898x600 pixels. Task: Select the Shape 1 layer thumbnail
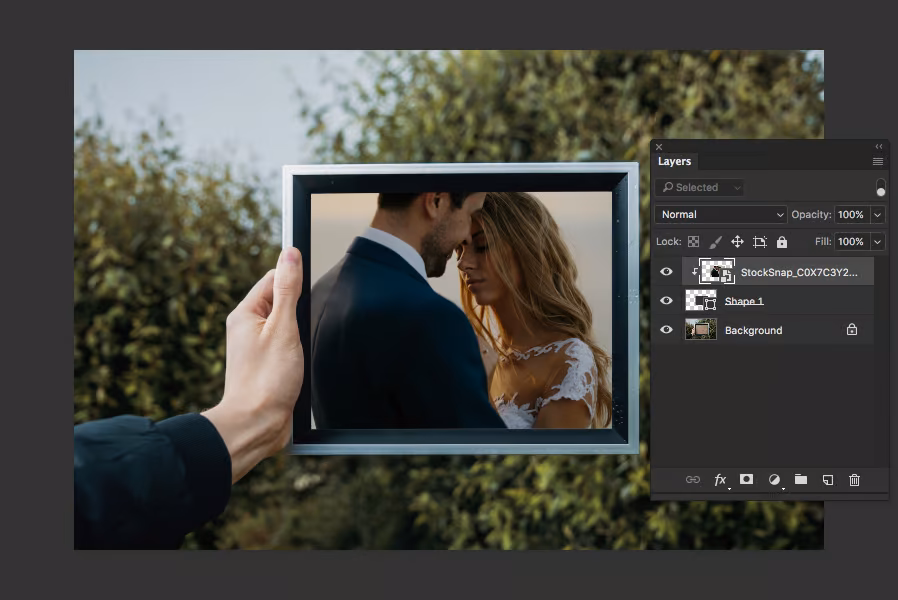coord(700,301)
